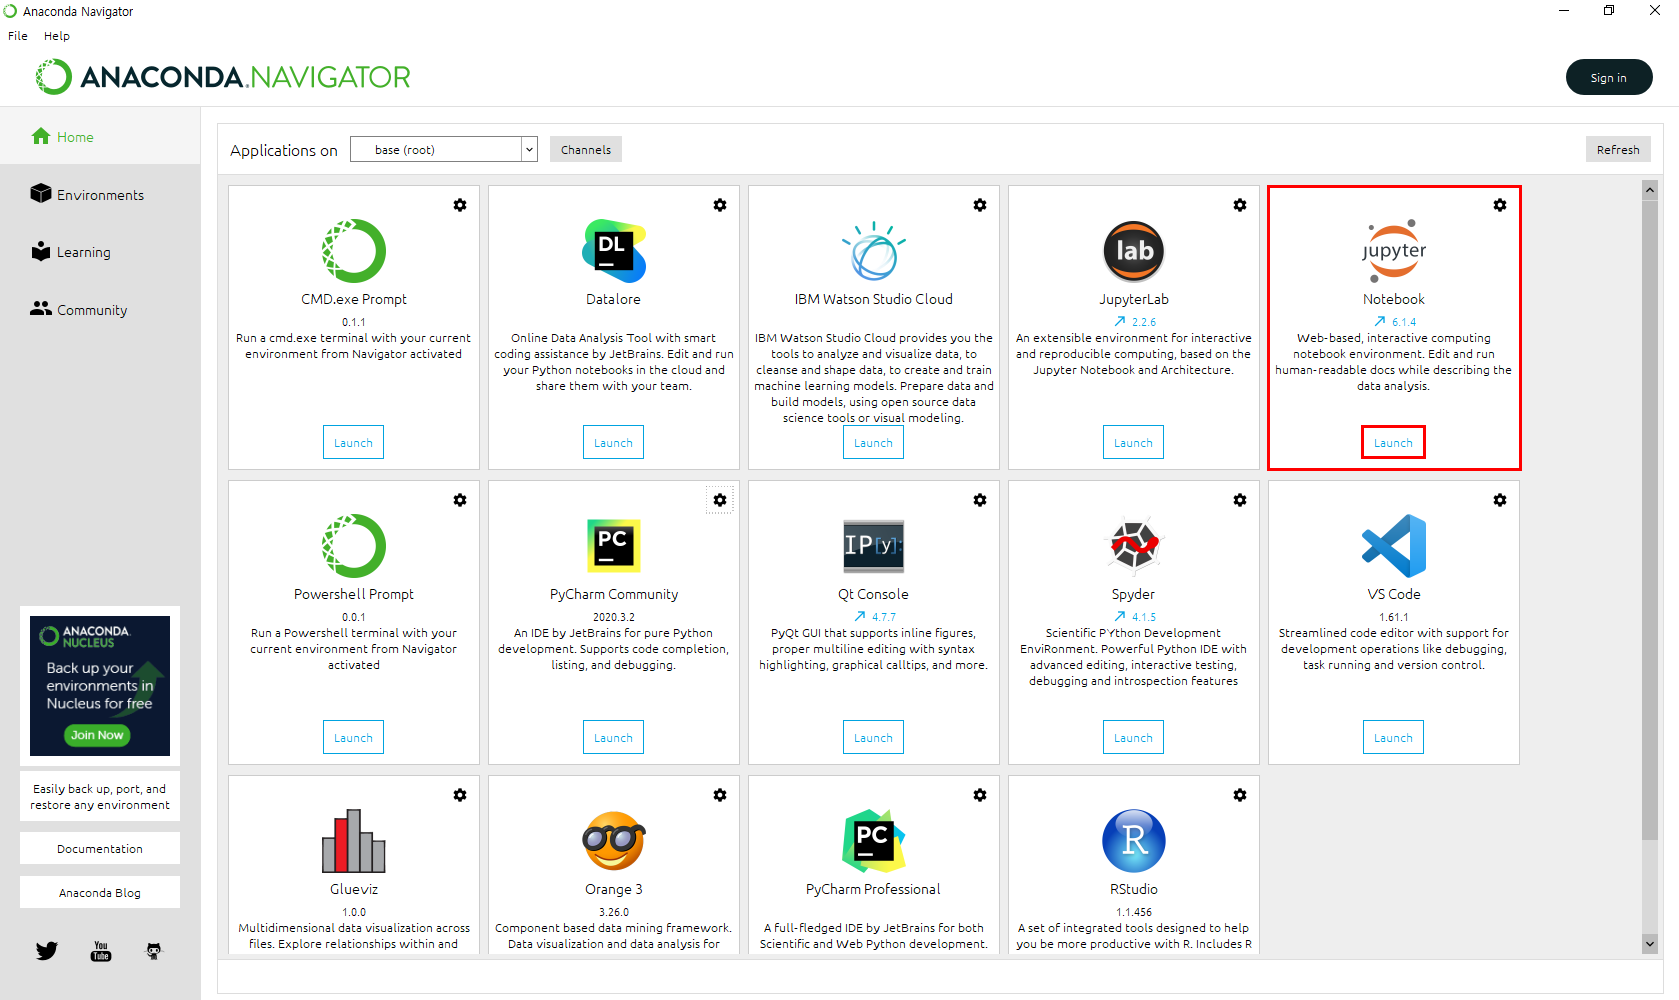The height and width of the screenshot is (1000, 1679).
Task: Launch JupyterLab
Action: (1134, 443)
